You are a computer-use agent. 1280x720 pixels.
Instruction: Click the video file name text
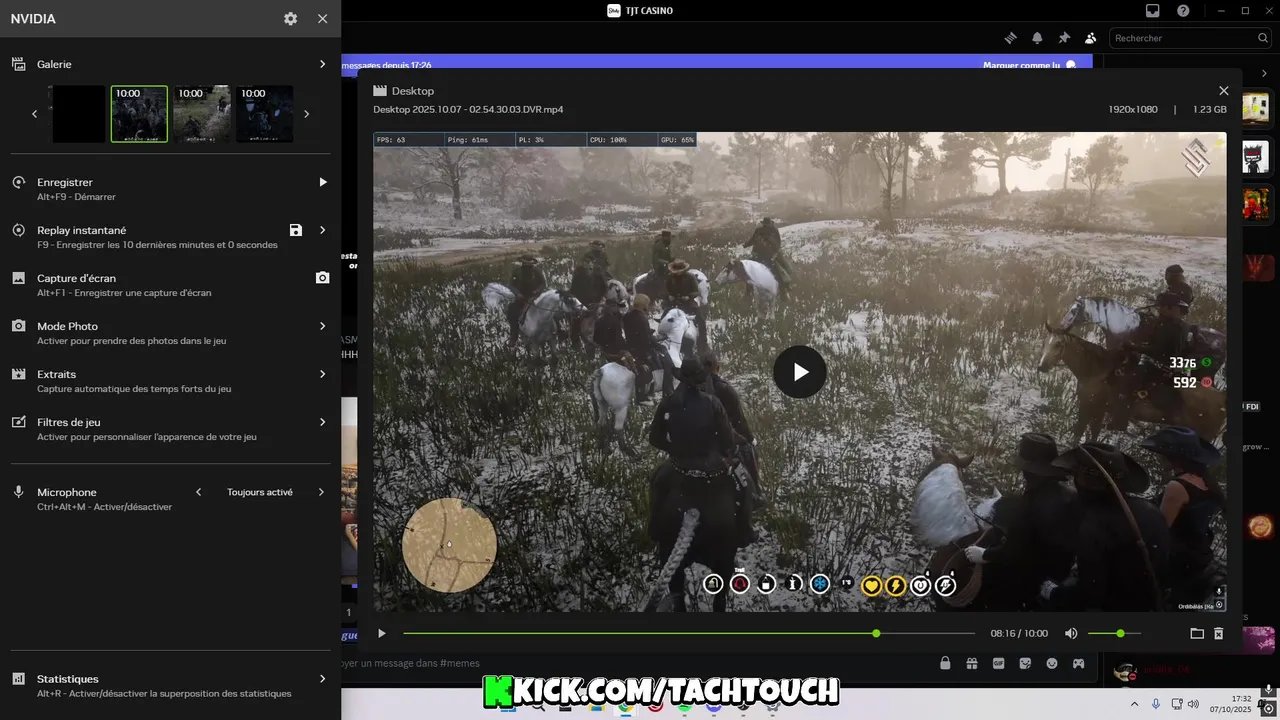[x=468, y=109]
